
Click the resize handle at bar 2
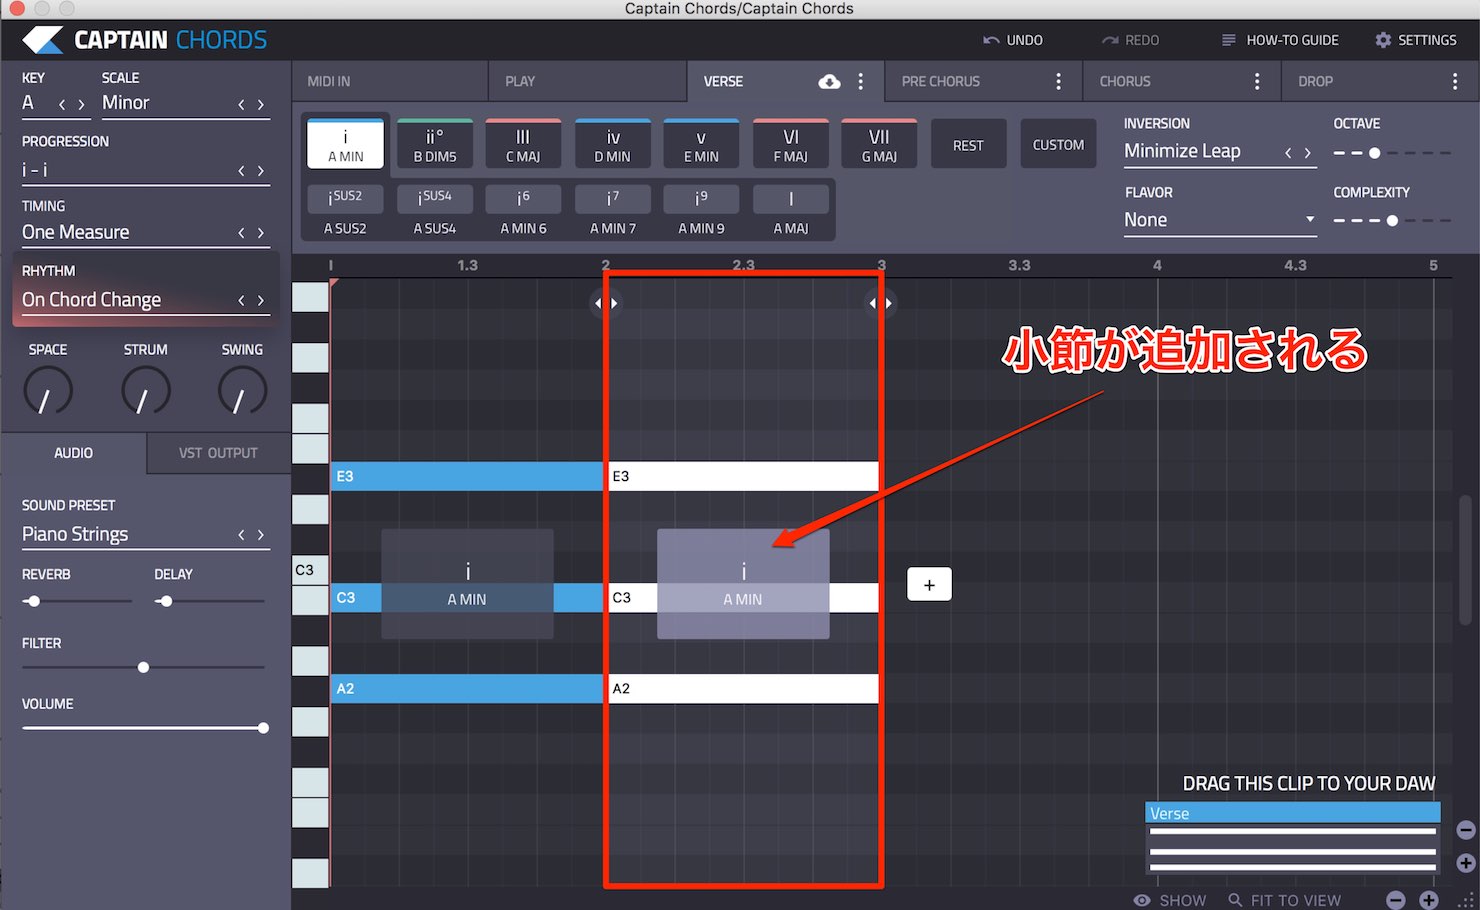(x=606, y=303)
